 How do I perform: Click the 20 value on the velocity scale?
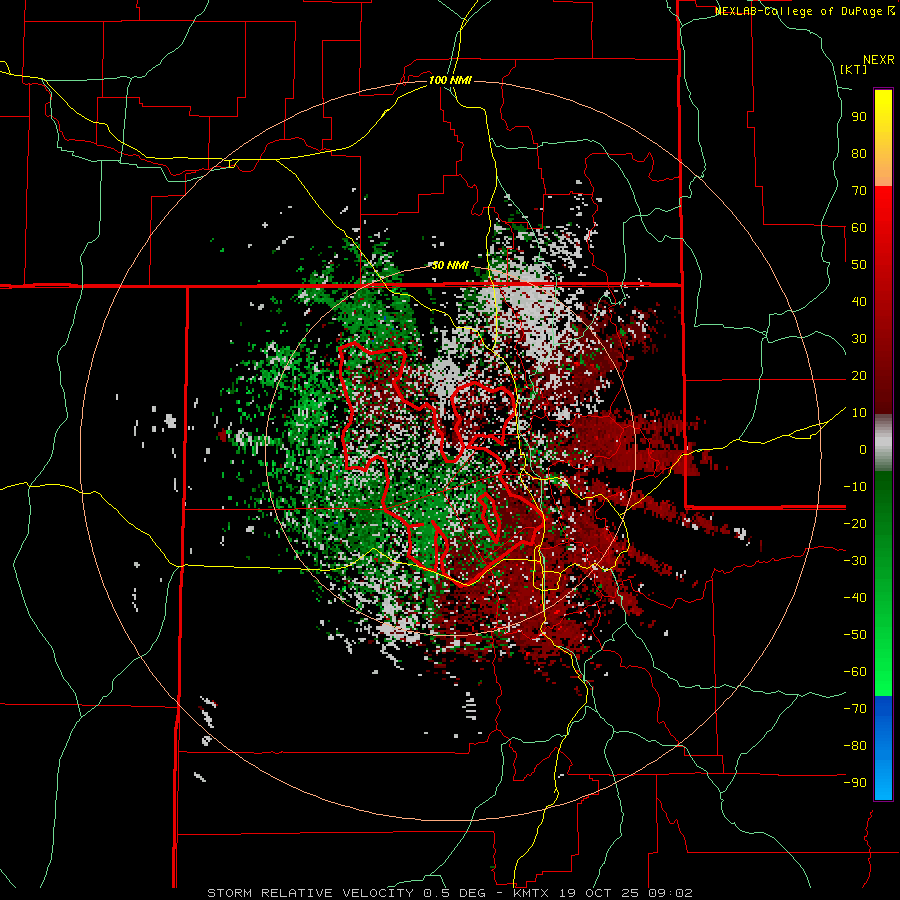click(x=859, y=376)
